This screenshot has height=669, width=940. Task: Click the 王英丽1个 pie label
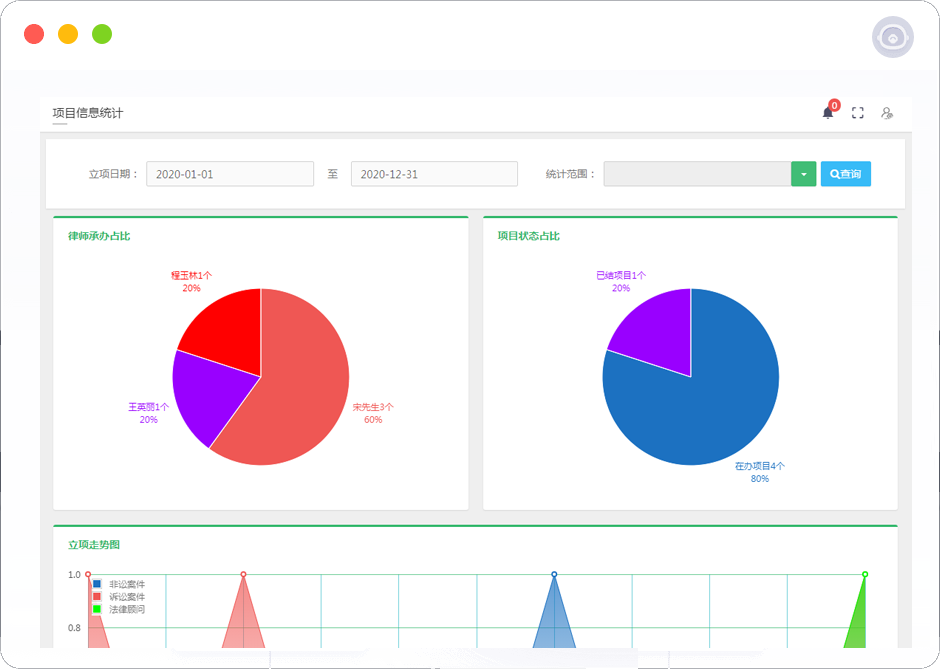point(149,407)
